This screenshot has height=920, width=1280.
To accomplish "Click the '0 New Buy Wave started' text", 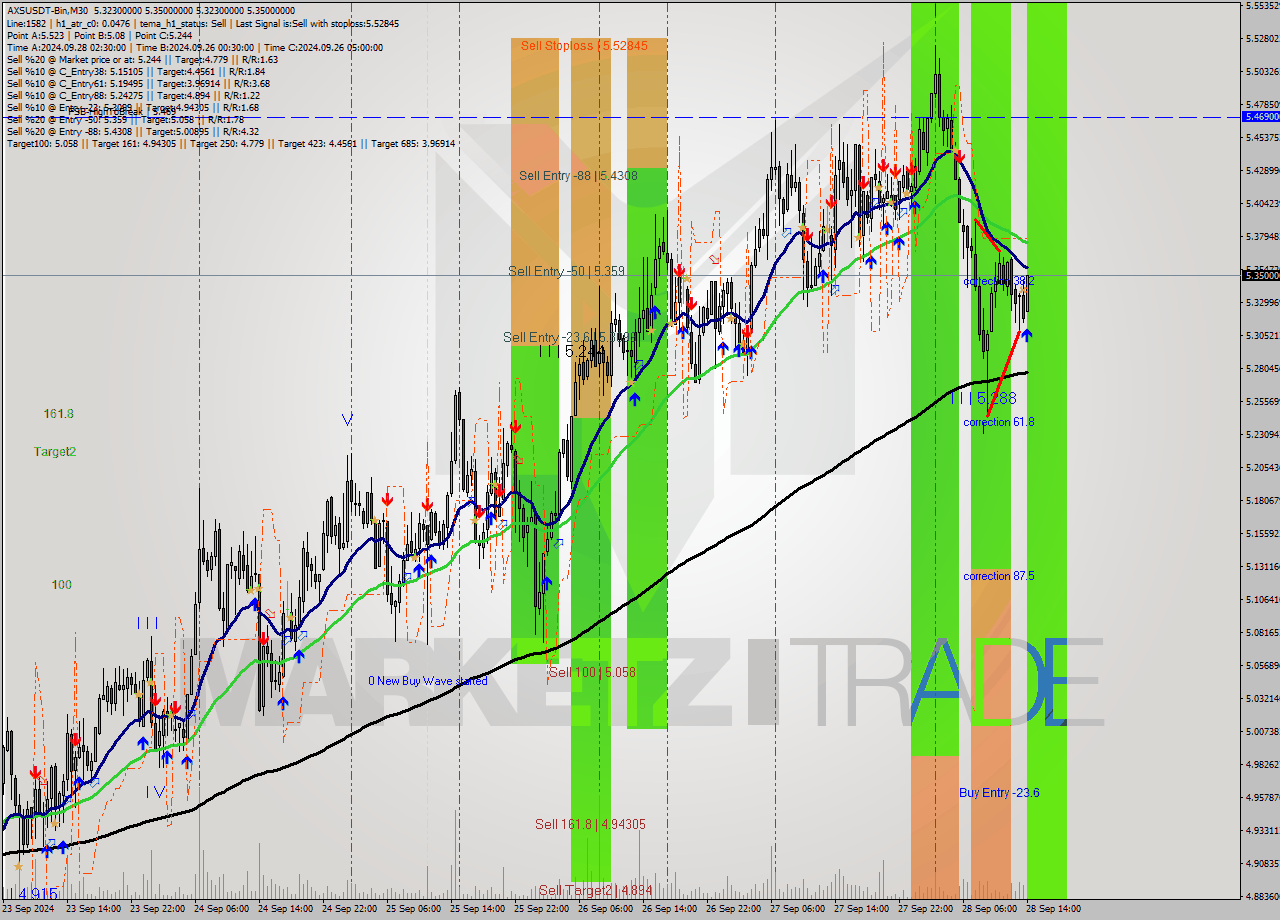I will click(428, 681).
